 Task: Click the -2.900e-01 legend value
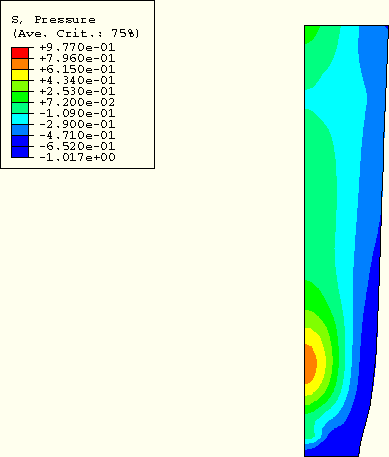(x=77, y=124)
